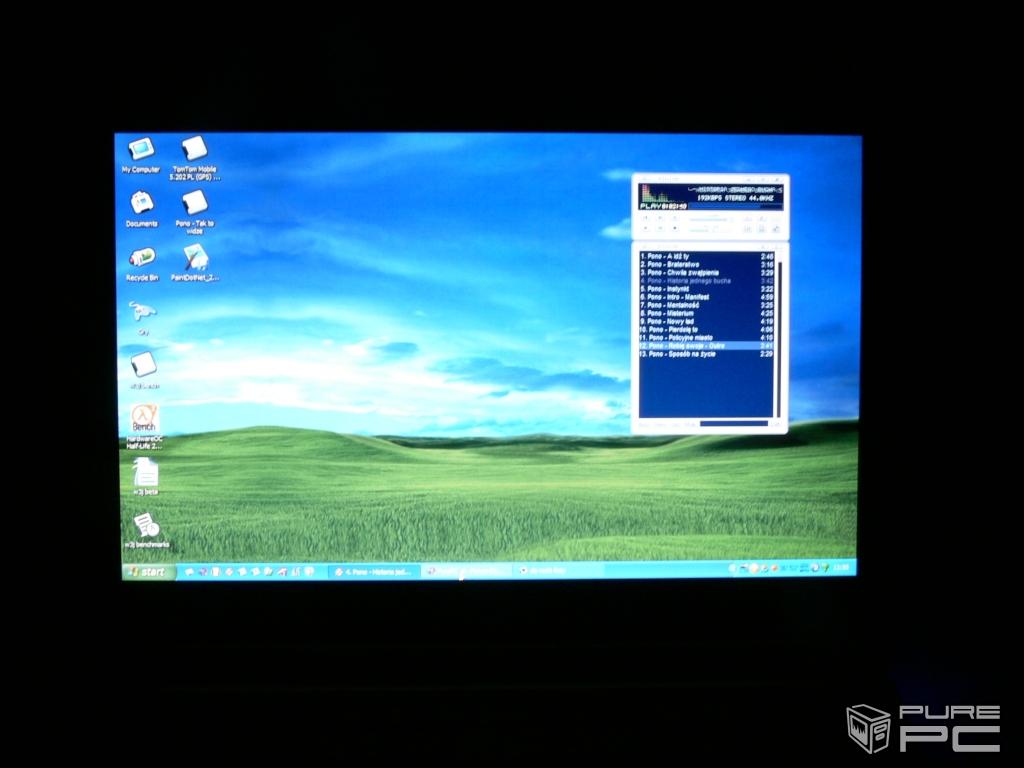This screenshot has height=768, width=1024.
Task: Select the highlighted track number 12 in playlist
Action: pos(706,345)
